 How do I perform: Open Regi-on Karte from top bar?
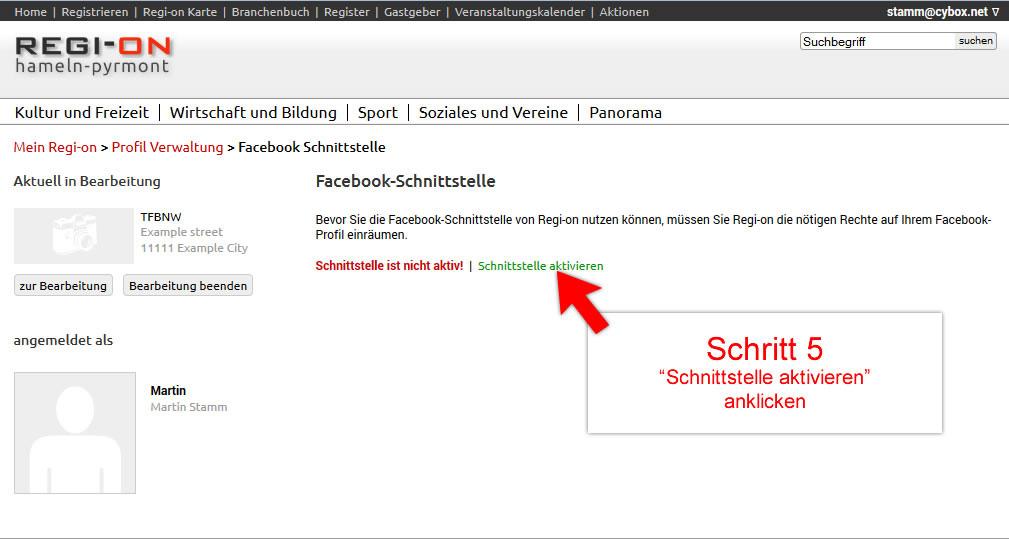(179, 12)
